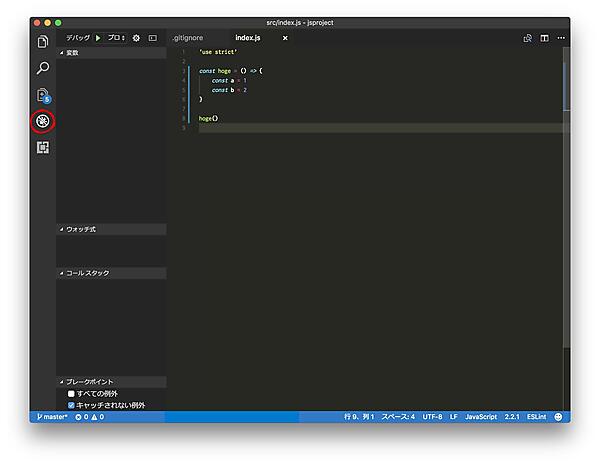
Task: Click the Debug icon circled in red
Action: tap(42, 121)
